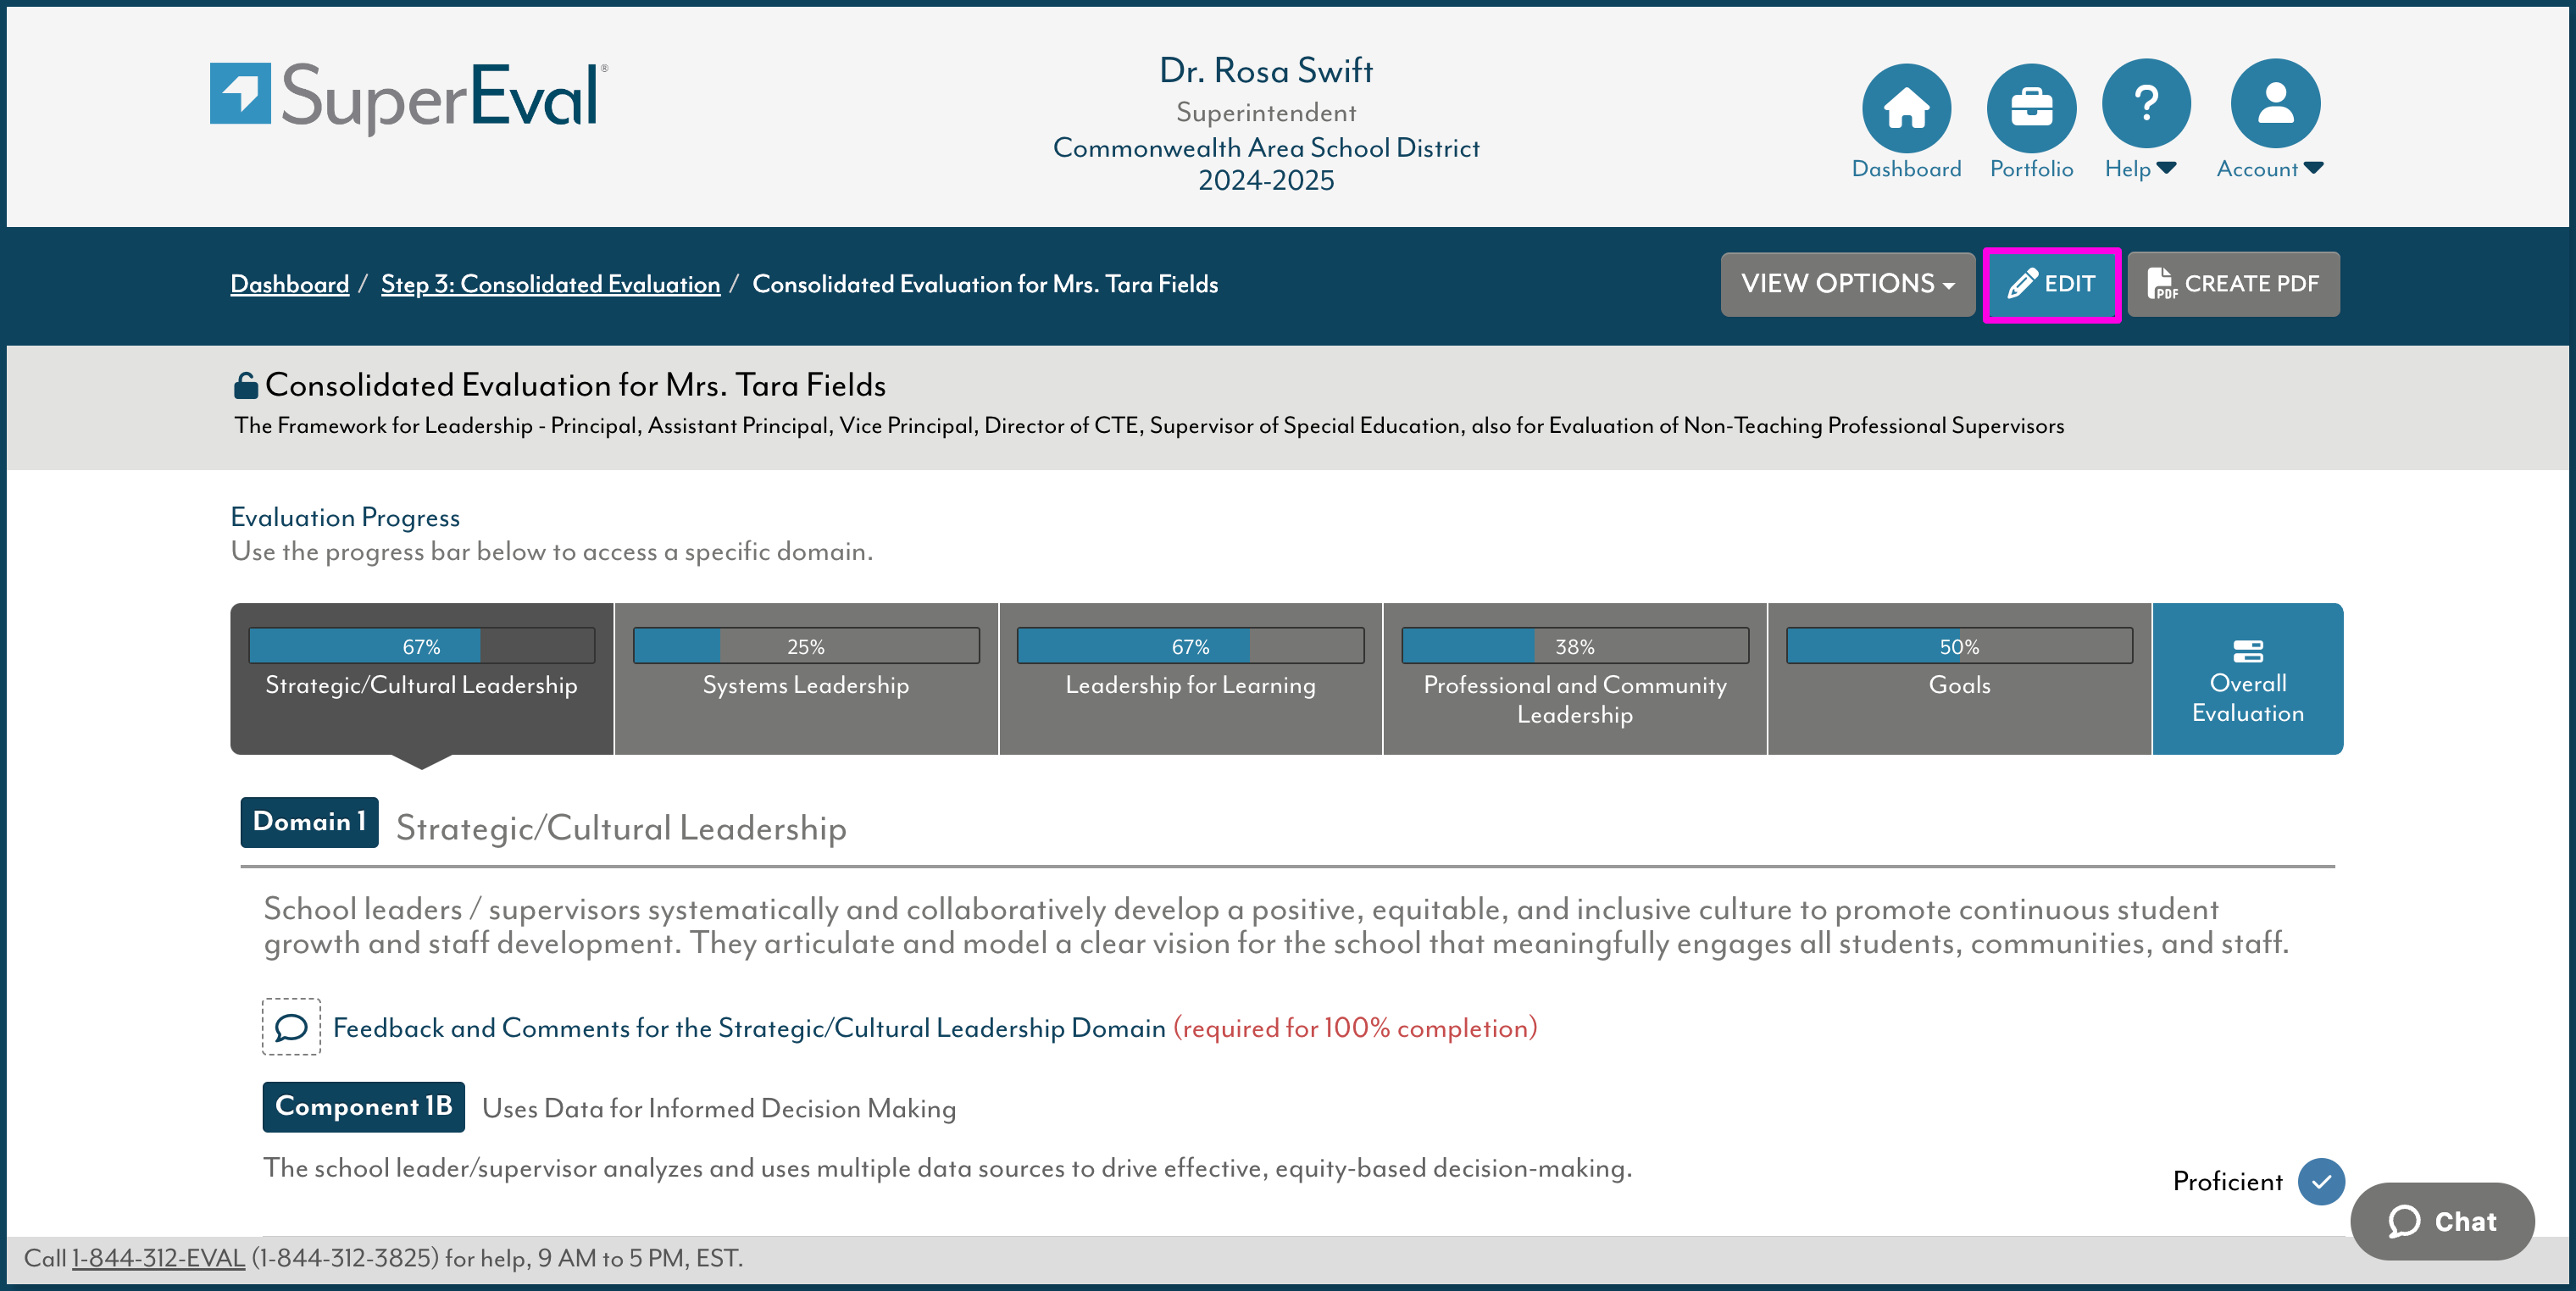2576x1291 pixels.
Task: Open the Portfolio briefcase icon
Action: (2031, 108)
